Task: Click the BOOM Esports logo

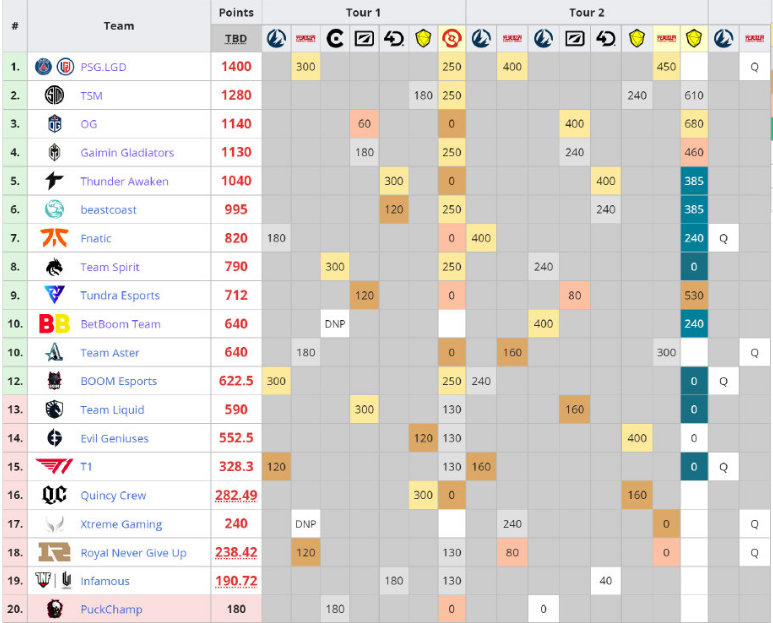Action: [x=54, y=381]
